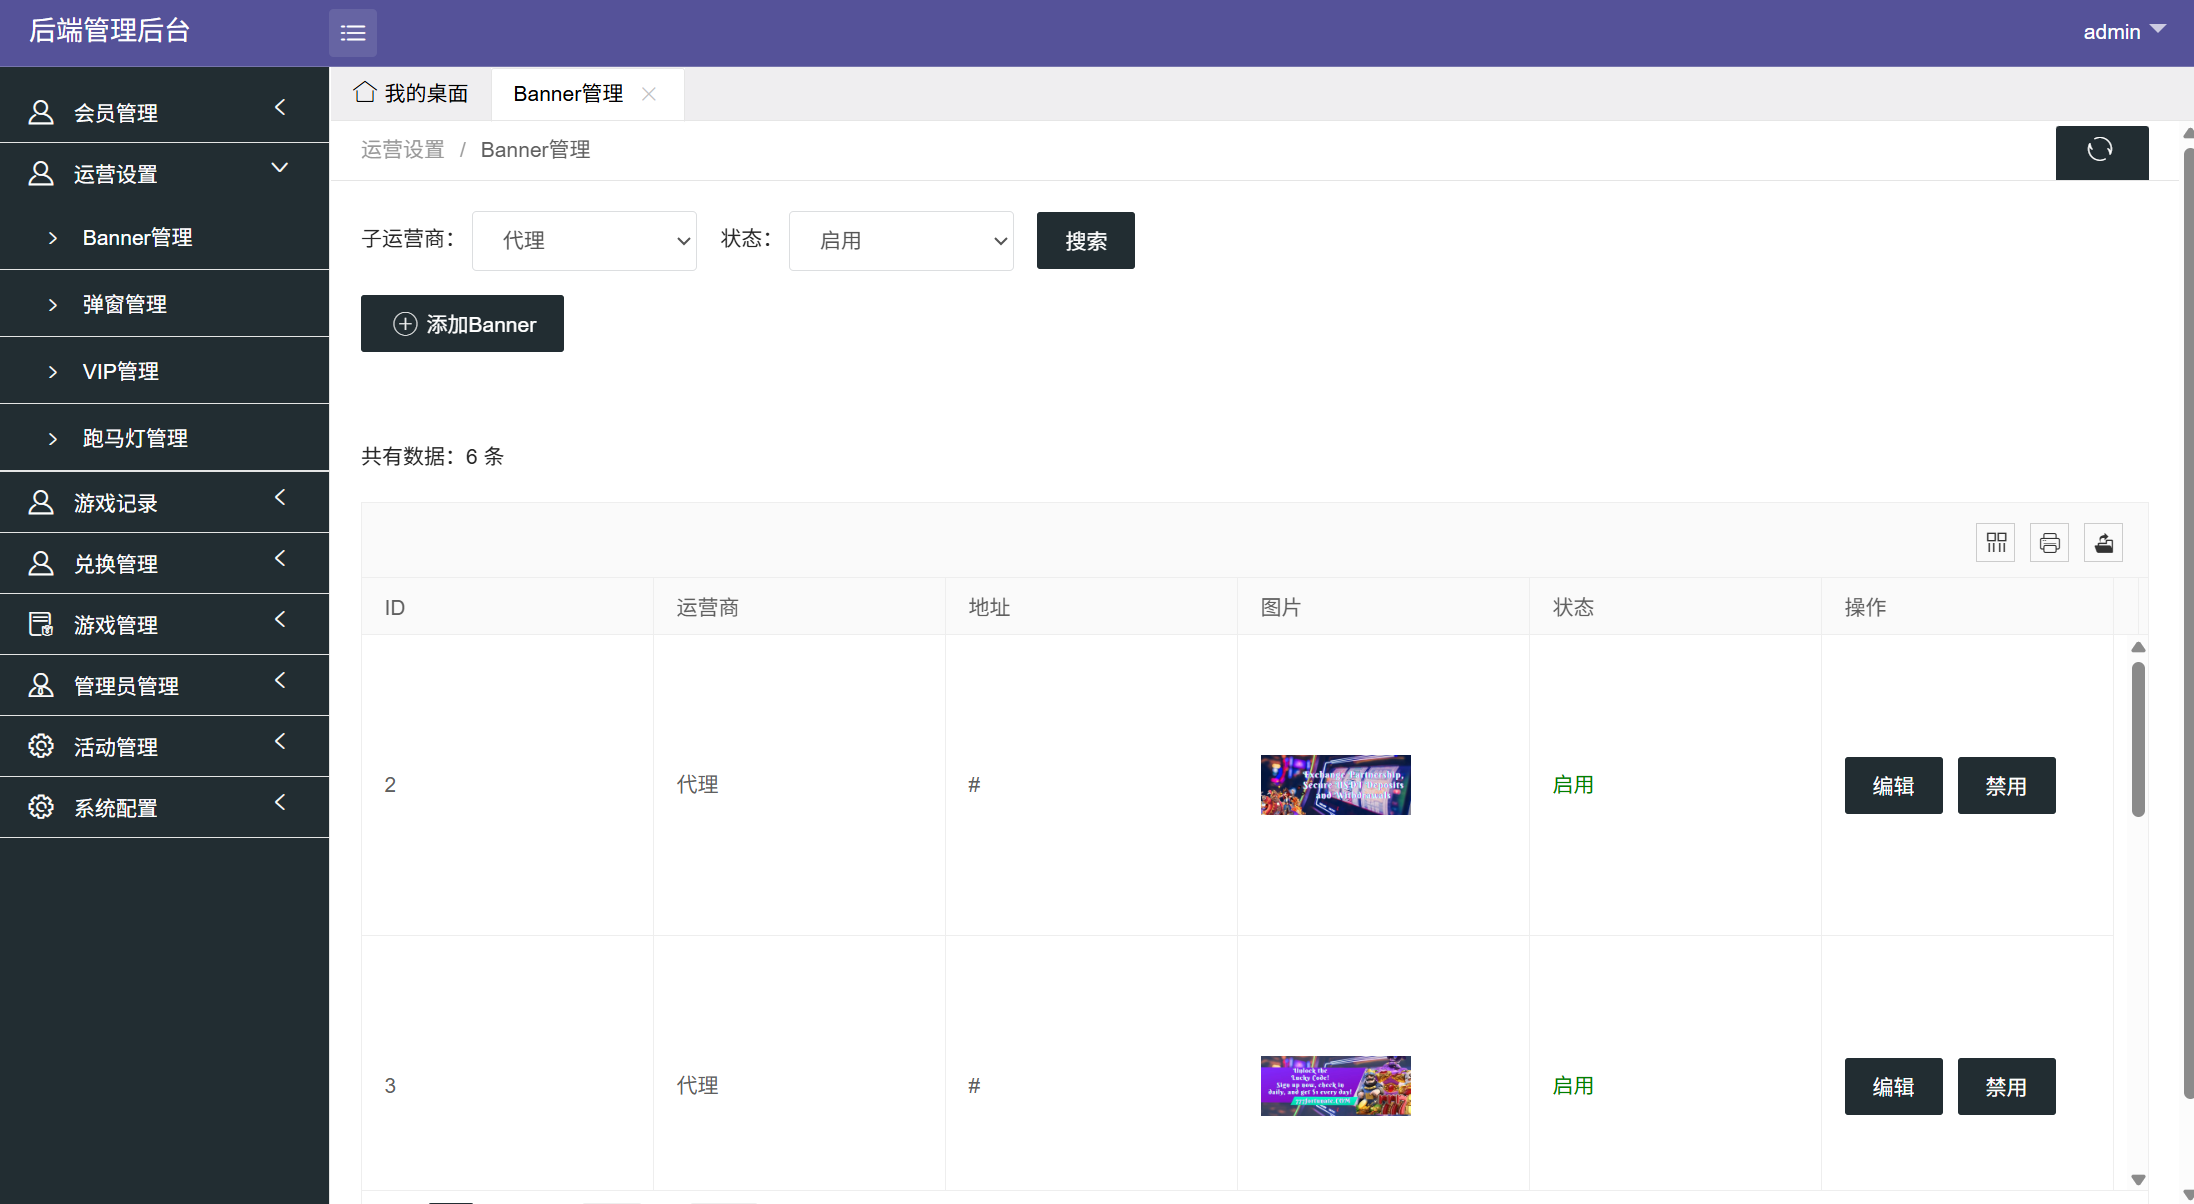Disable banner ID 2 with 禁用

tap(2006, 786)
